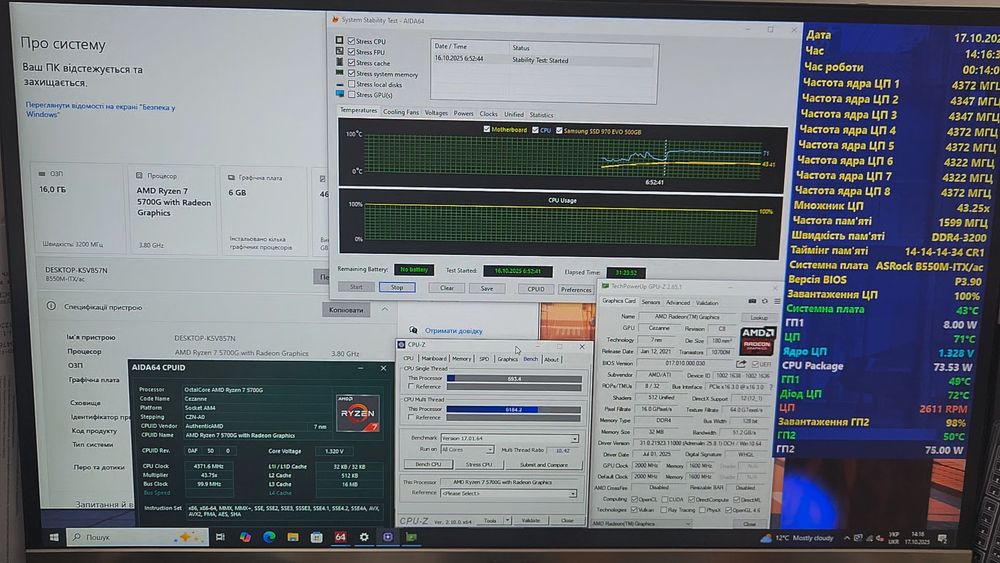Open Task View on the taskbar
This screenshot has height=563, width=1000.
pyautogui.click(x=220, y=537)
